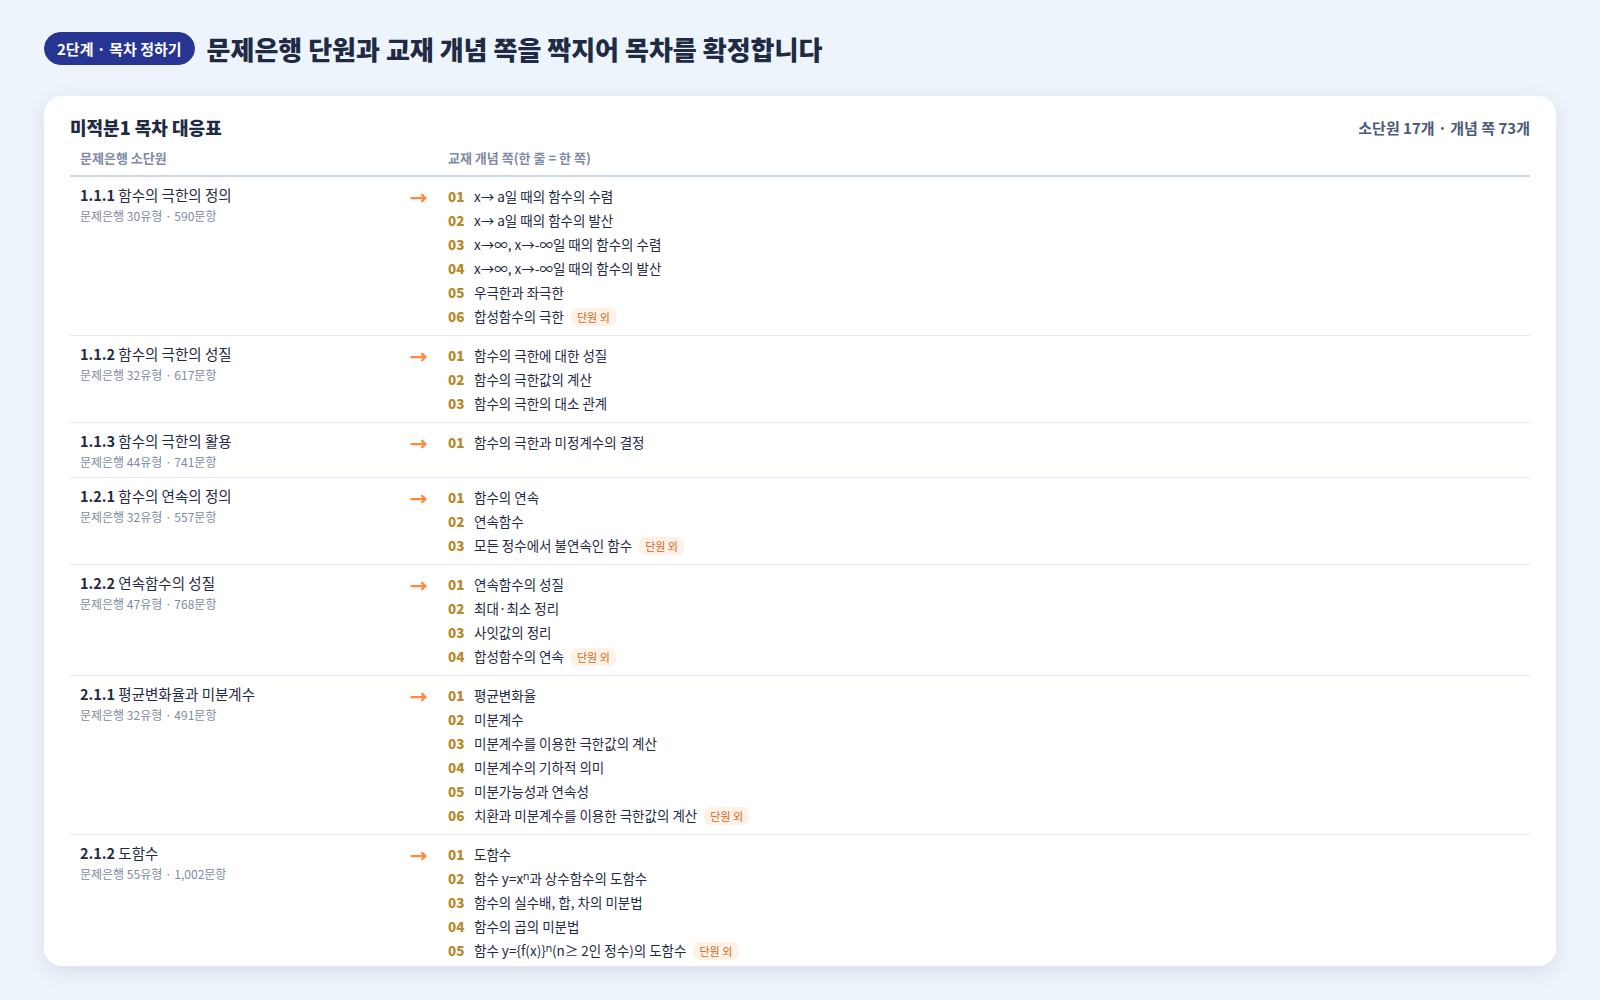
Task: Select concept '함수의 극한의 대소 관계'
Action: pos(540,404)
